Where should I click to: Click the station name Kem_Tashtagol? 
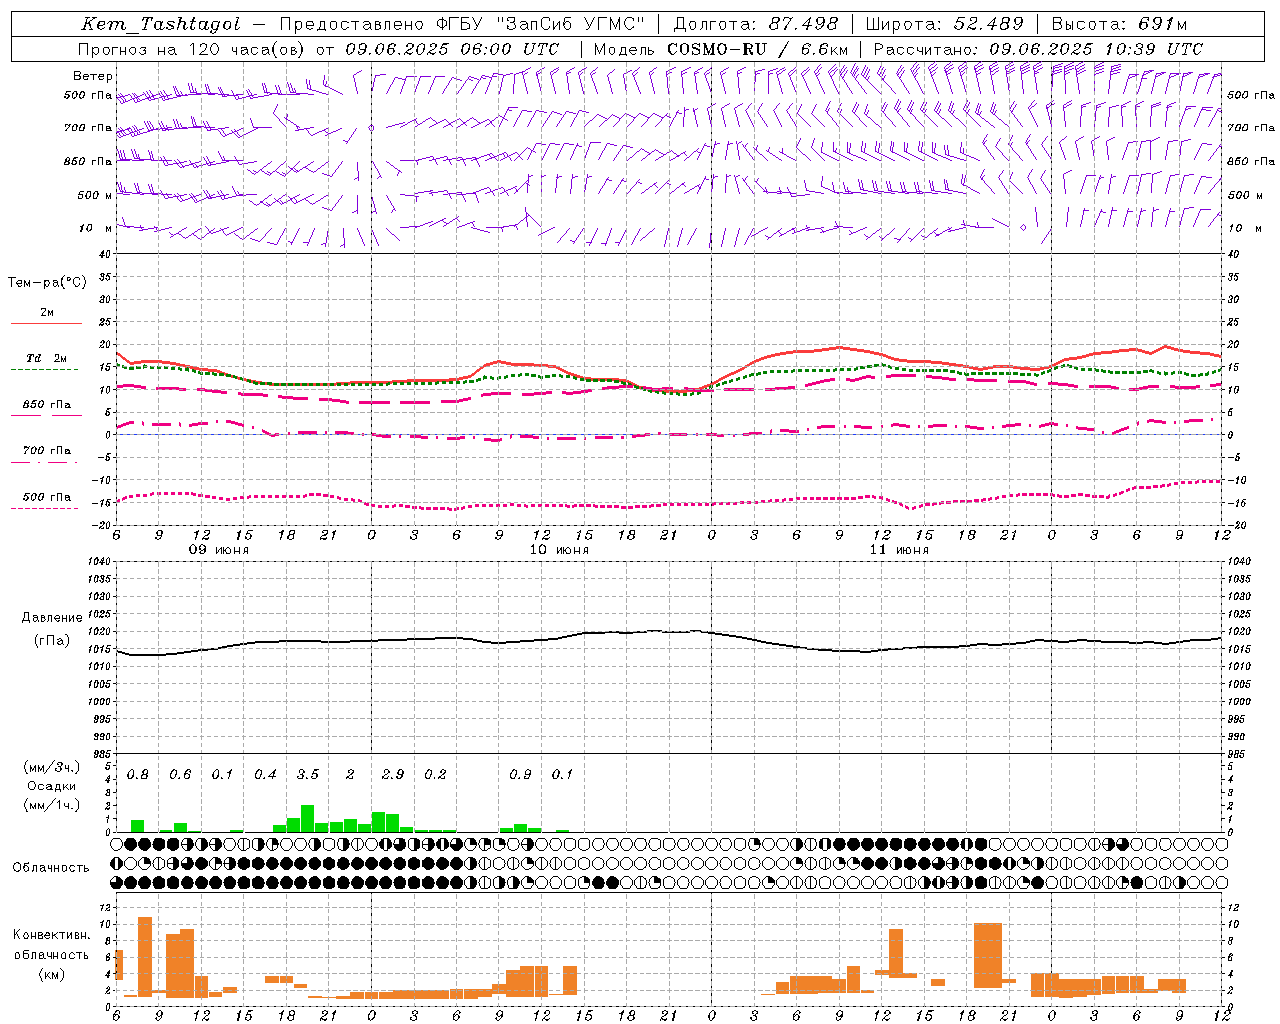click(160, 24)
